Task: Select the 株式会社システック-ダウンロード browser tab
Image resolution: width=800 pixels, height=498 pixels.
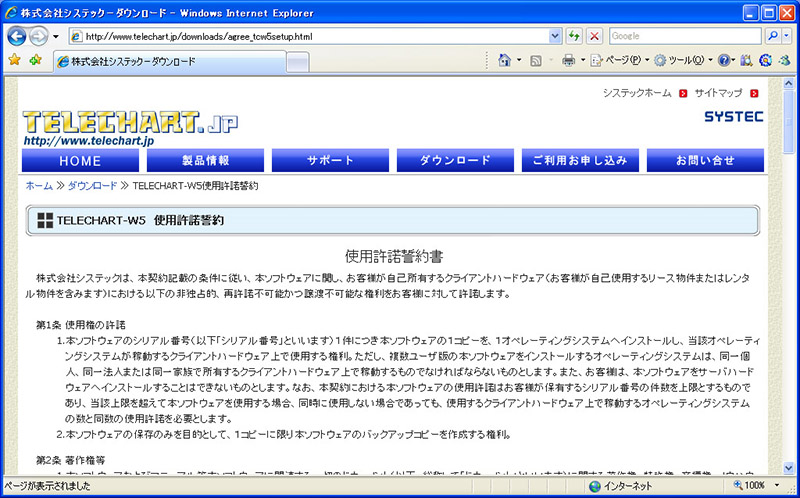Action: [168, 62]
